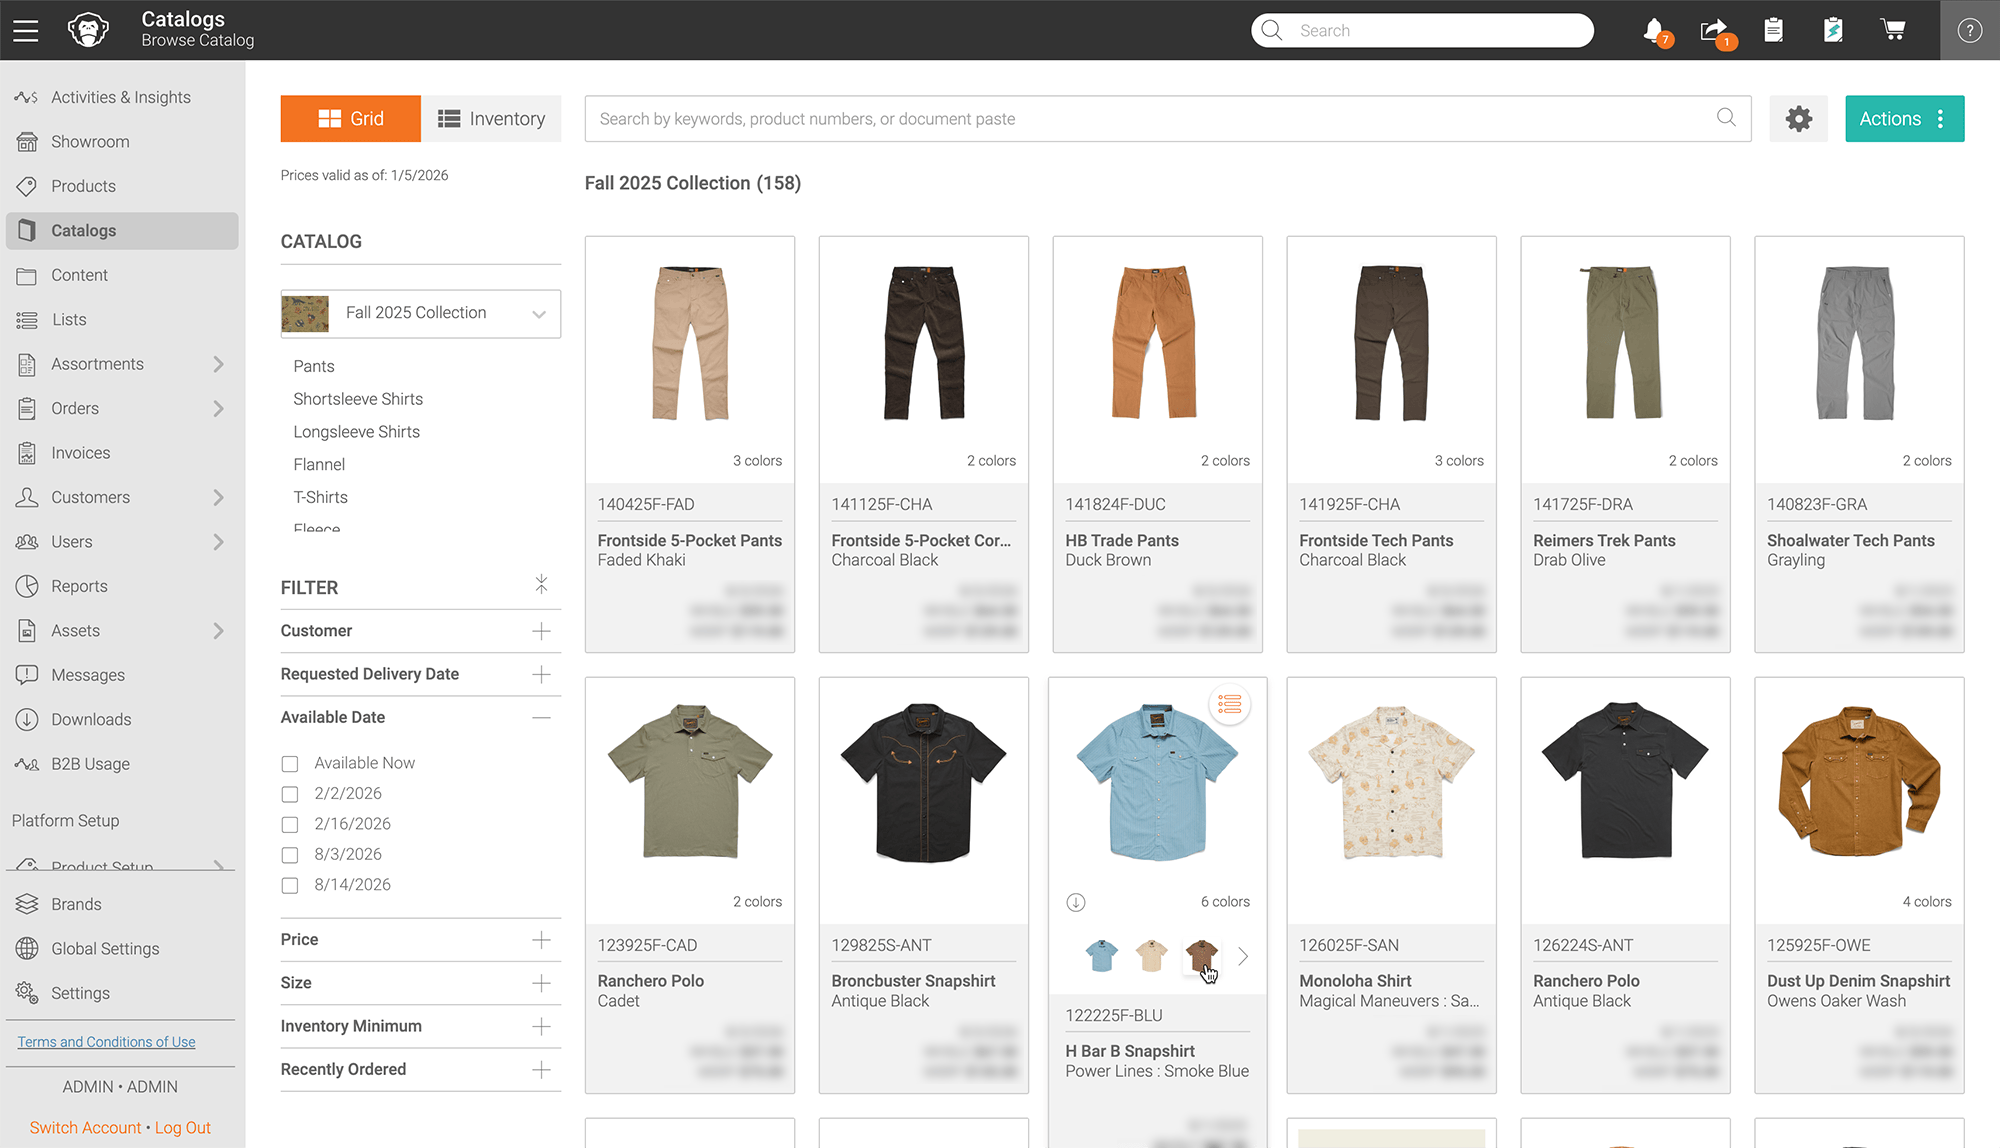Open the Terms and Conditions of Use link
Screen dimensions: 2000x1148
coord(105,1041)
